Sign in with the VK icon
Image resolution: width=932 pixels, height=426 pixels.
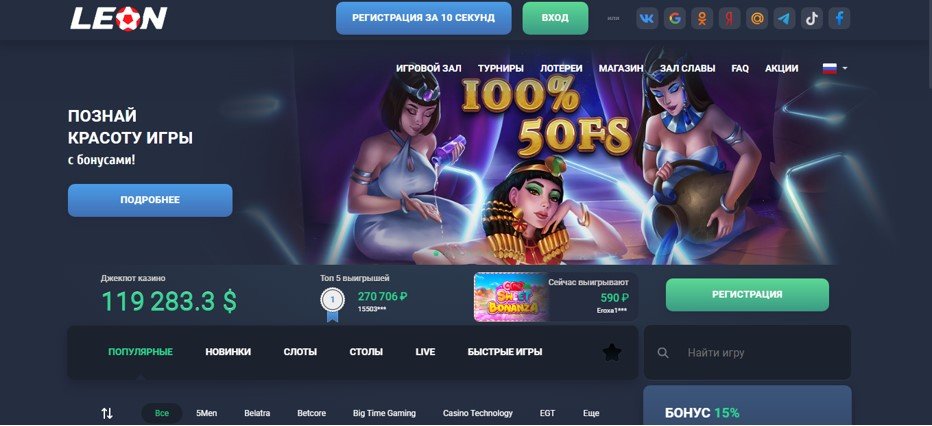coord(647,18)
